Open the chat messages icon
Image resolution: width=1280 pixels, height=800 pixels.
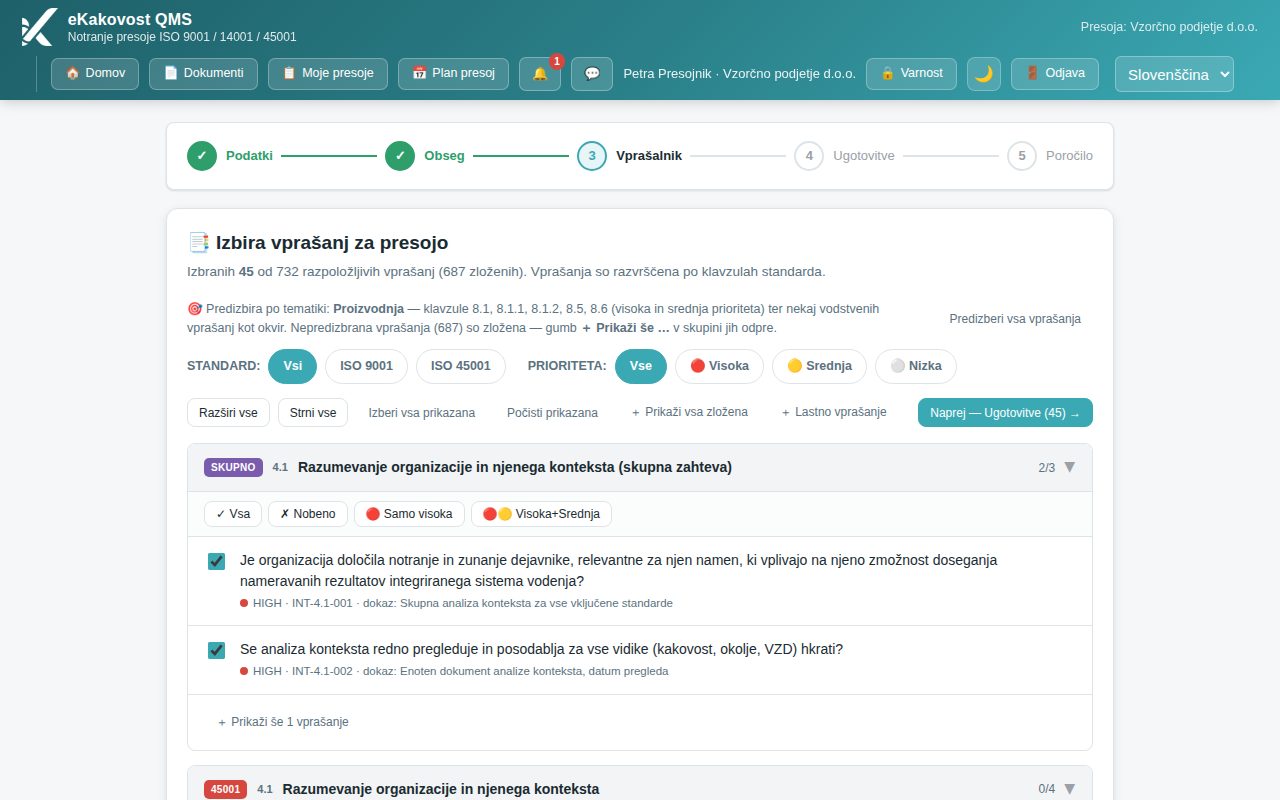(x=592, y=74)
